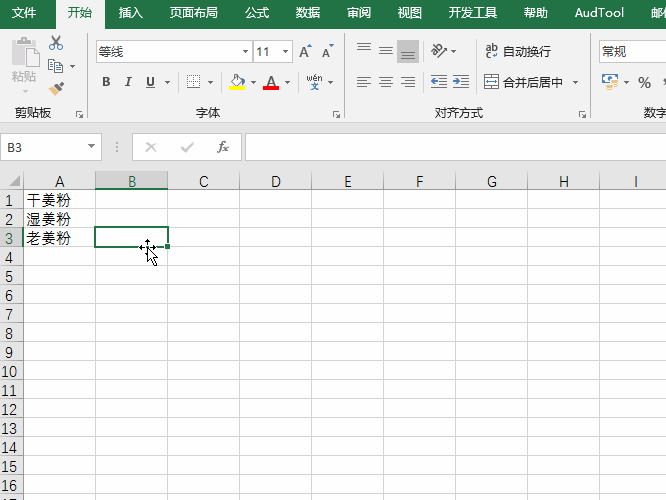Open the Help (帮助) tab
The height and width of the screenshot is (500, 666).
tap(535, 13)
